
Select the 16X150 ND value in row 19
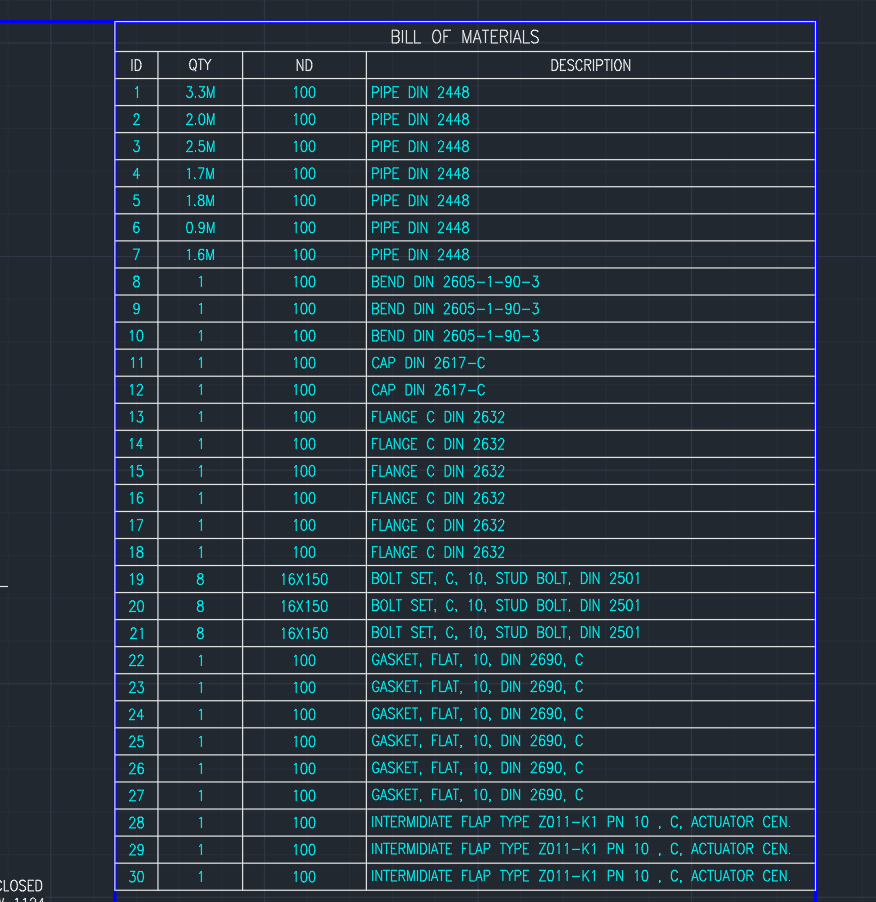point(303,578)
